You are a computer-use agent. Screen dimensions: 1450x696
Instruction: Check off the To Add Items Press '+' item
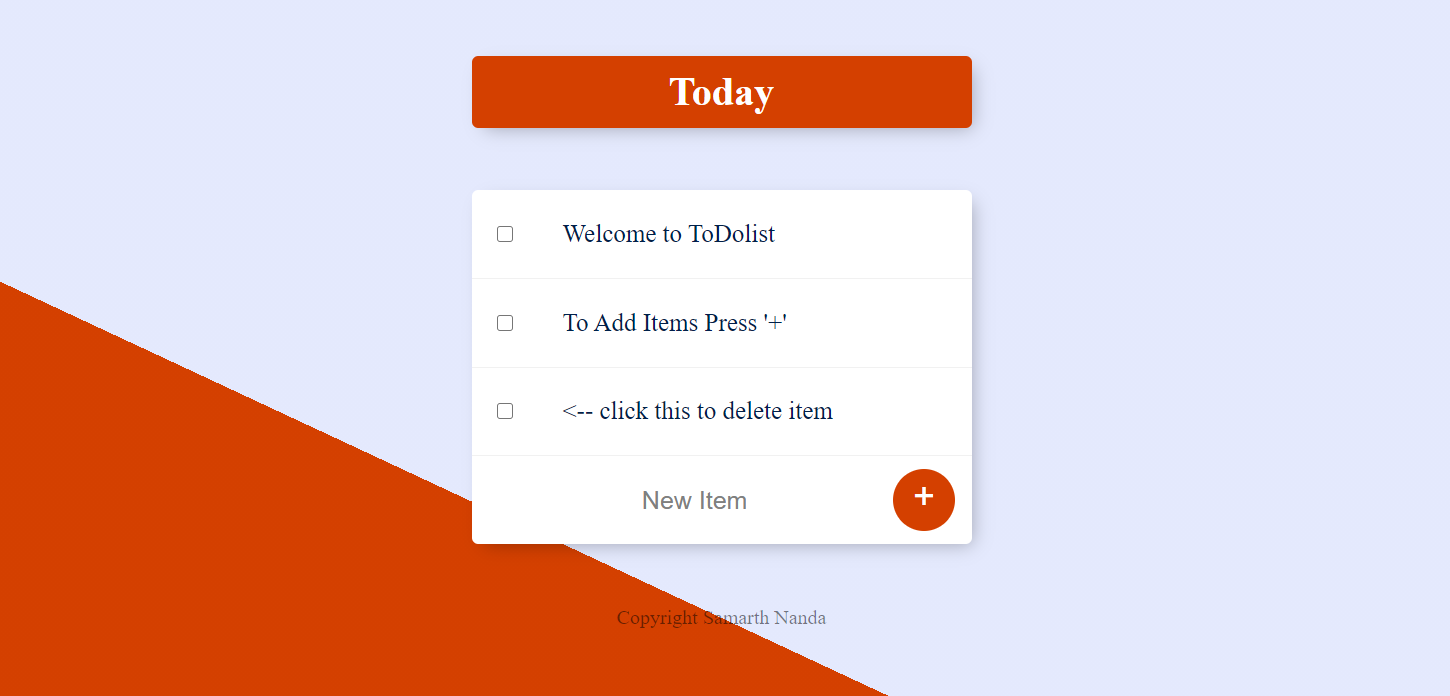pyautogui.click(x=505, y=323)
